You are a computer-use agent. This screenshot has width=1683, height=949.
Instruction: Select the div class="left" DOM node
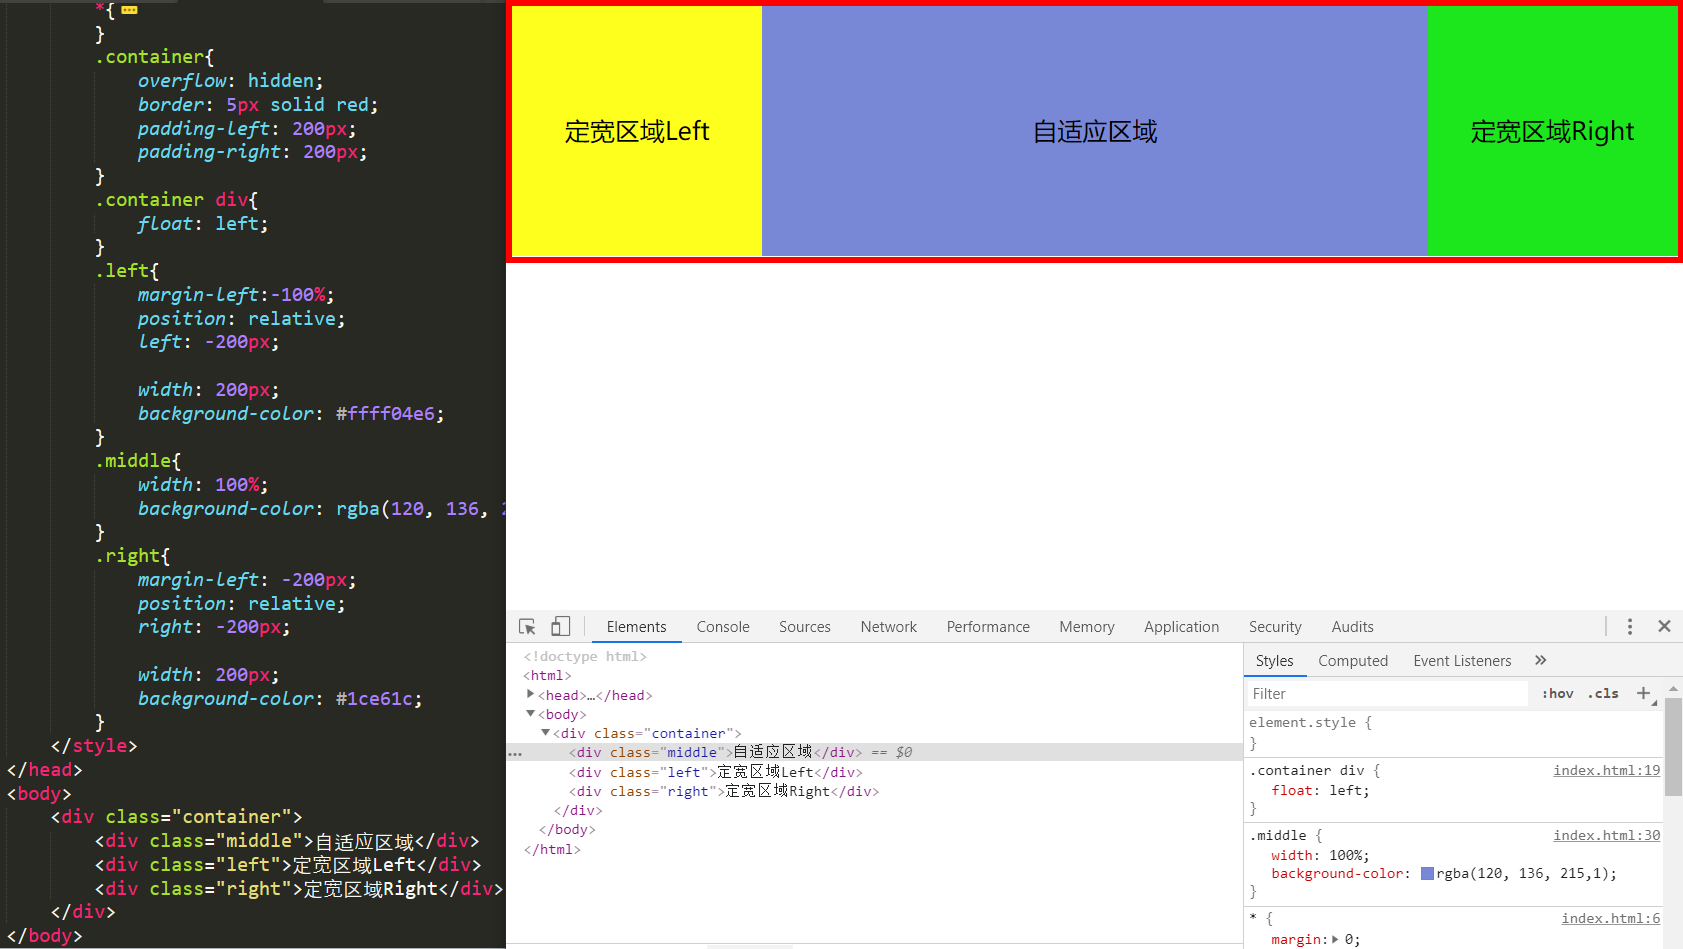pyautogui.click(x=715, y=772)
